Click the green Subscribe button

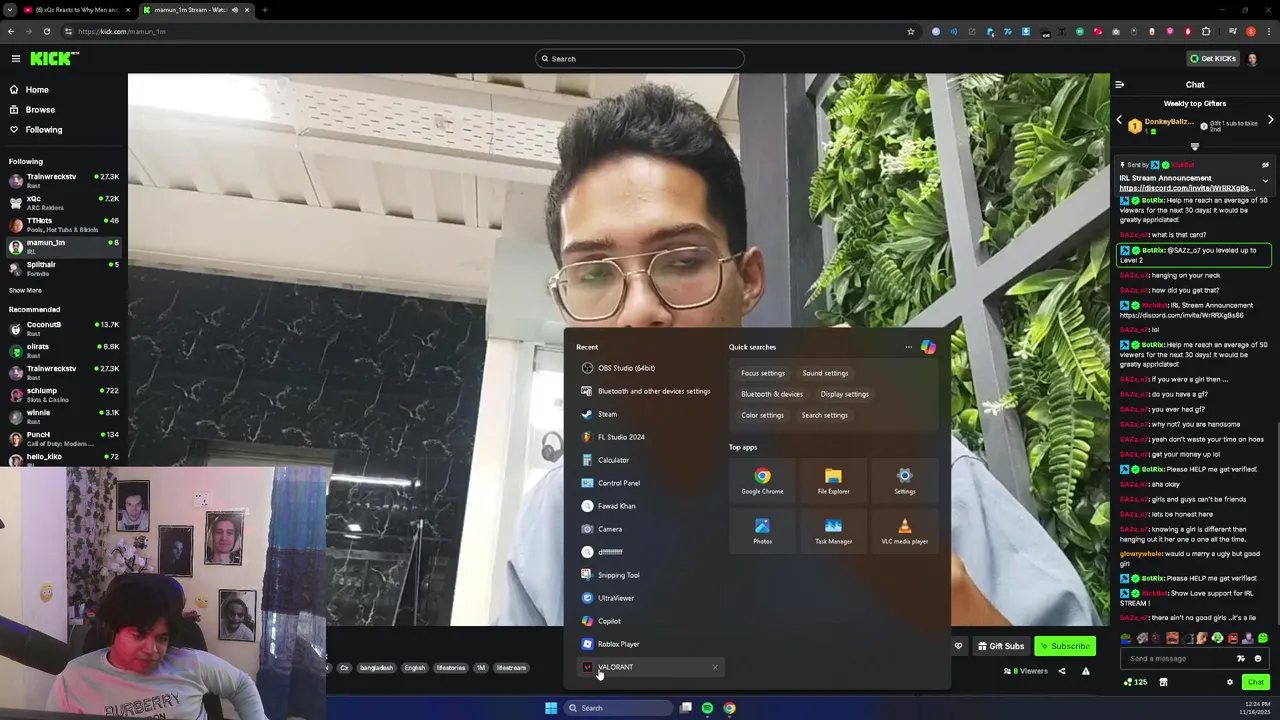(1065, 646)
